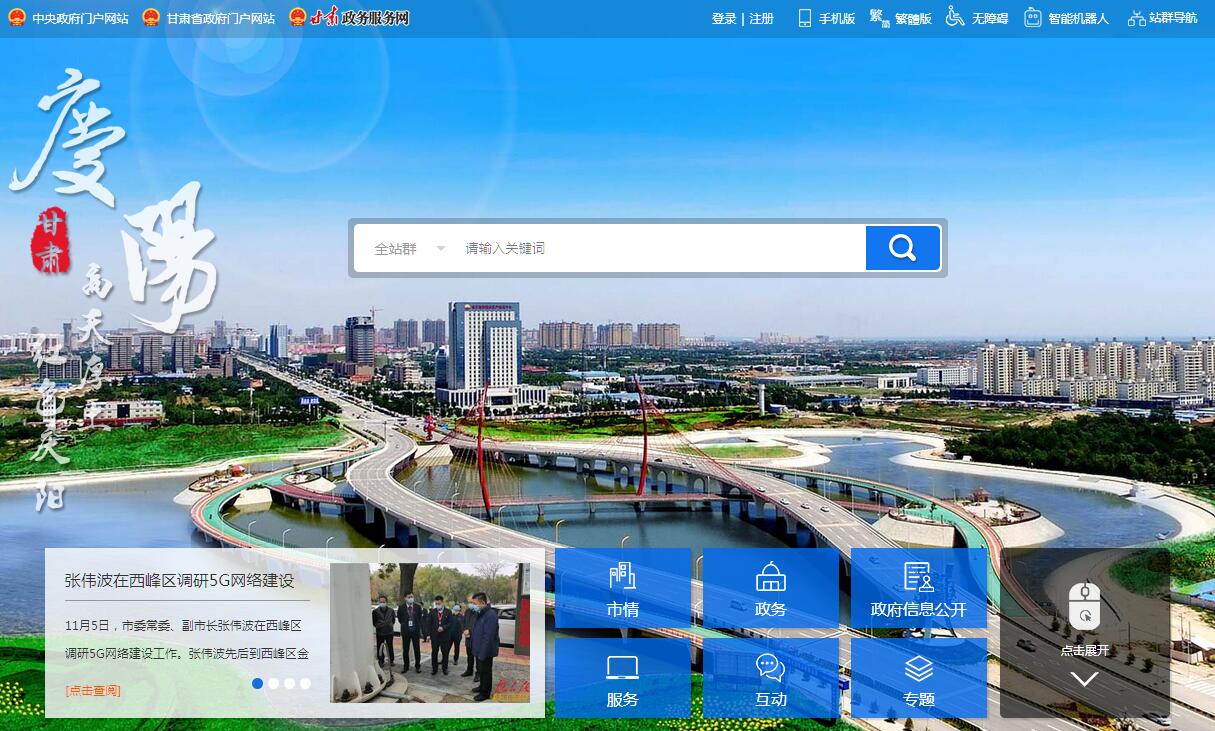Open the 站群导航 site group navigation
1215x731 pixels.
point(1162,18)
